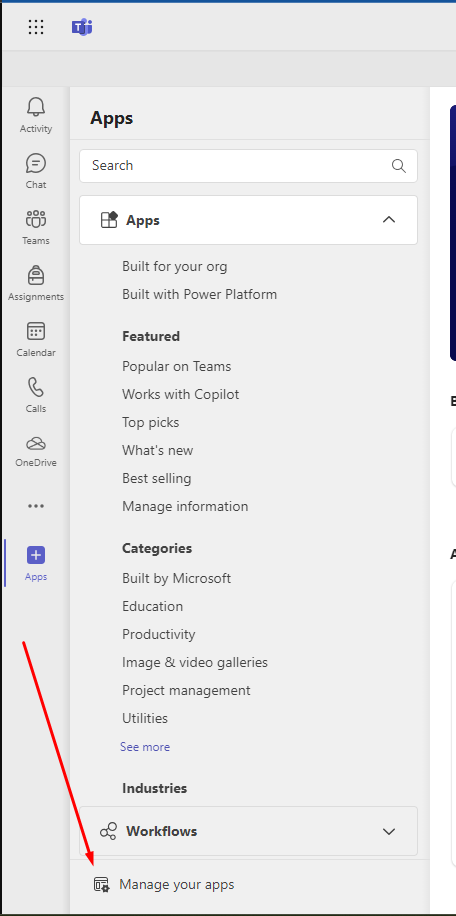456x916 pixels.
Task: Click the search magnifier icon
Action: (x=399, y=166)
